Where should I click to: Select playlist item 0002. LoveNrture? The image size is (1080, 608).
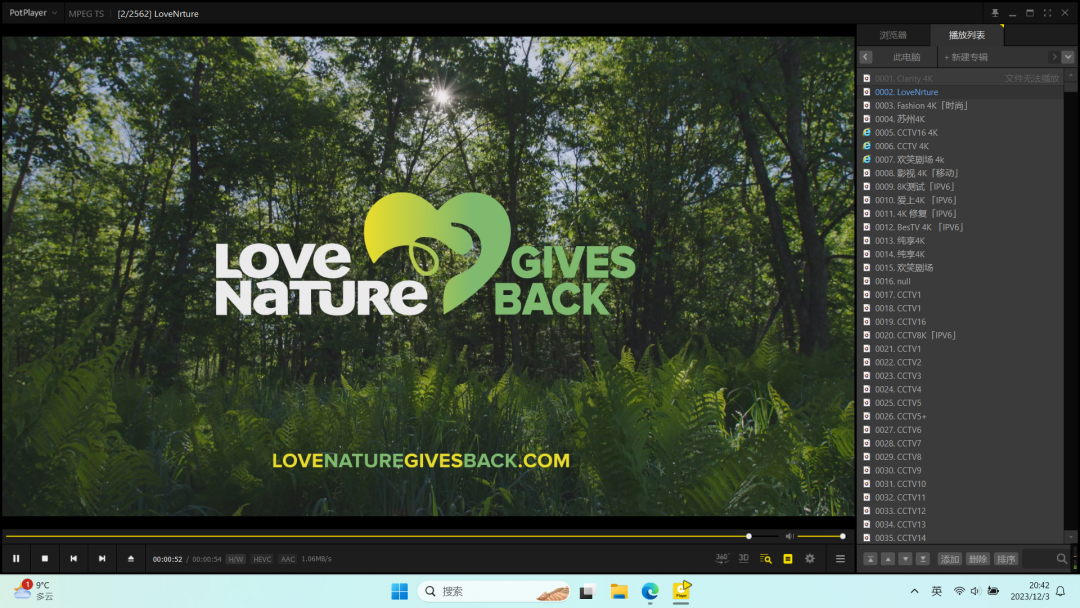(962, 92)
